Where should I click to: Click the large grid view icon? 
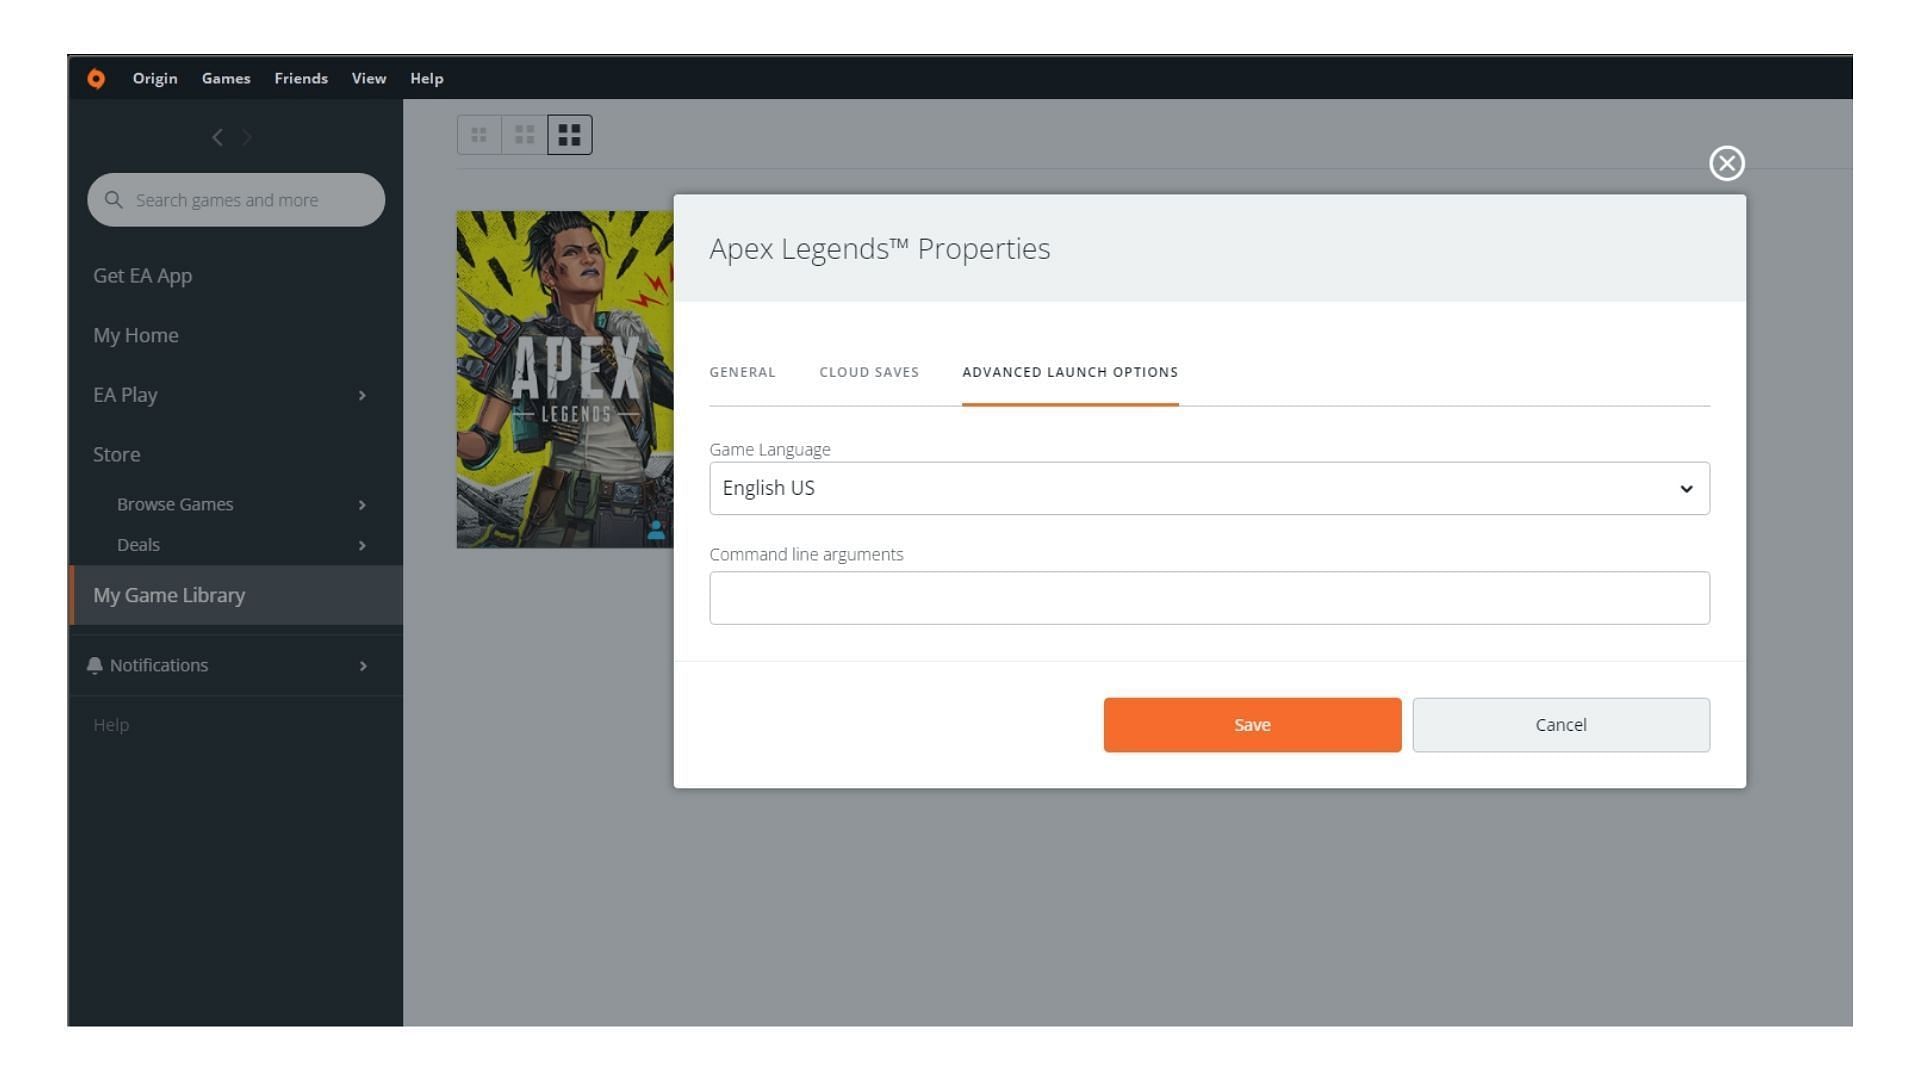coord(568,135)
